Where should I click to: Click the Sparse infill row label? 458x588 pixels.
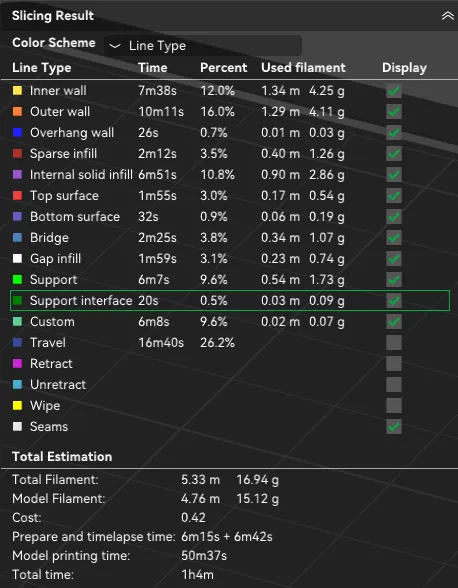(x=63, y=154)
